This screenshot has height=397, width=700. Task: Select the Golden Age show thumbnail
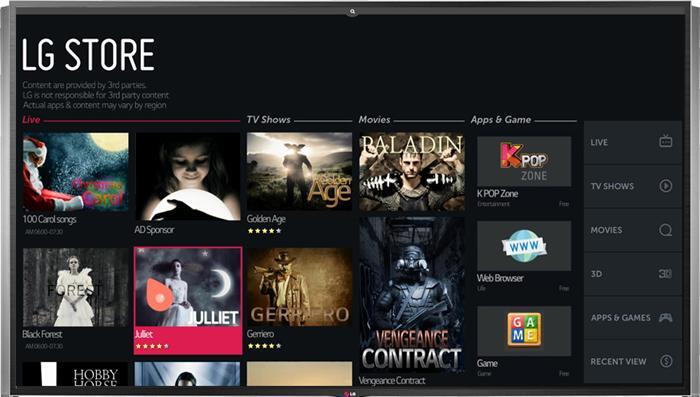[299, 171]
